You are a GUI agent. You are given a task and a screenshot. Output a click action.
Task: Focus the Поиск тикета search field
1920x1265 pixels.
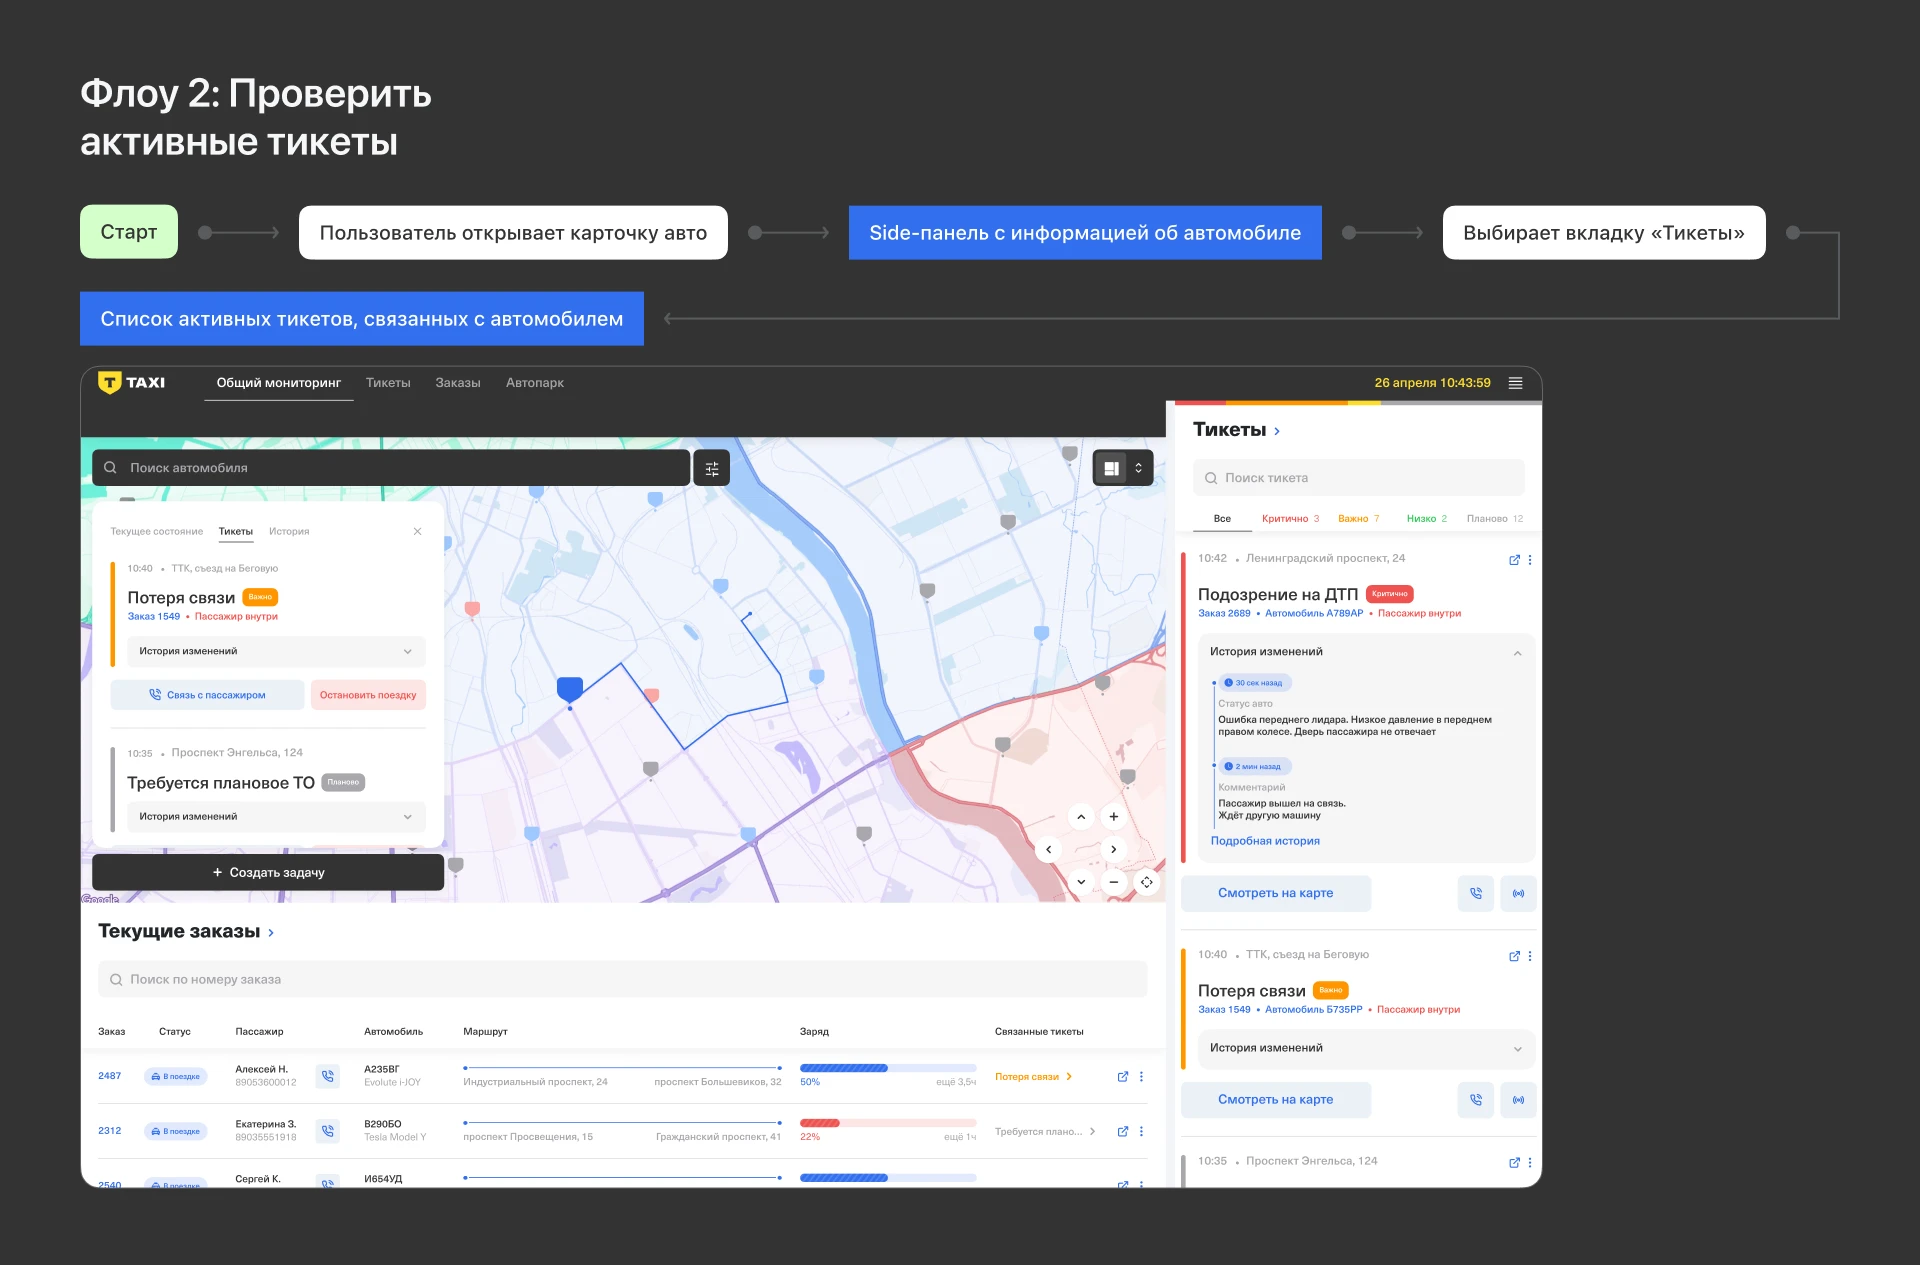(1359, 478)
